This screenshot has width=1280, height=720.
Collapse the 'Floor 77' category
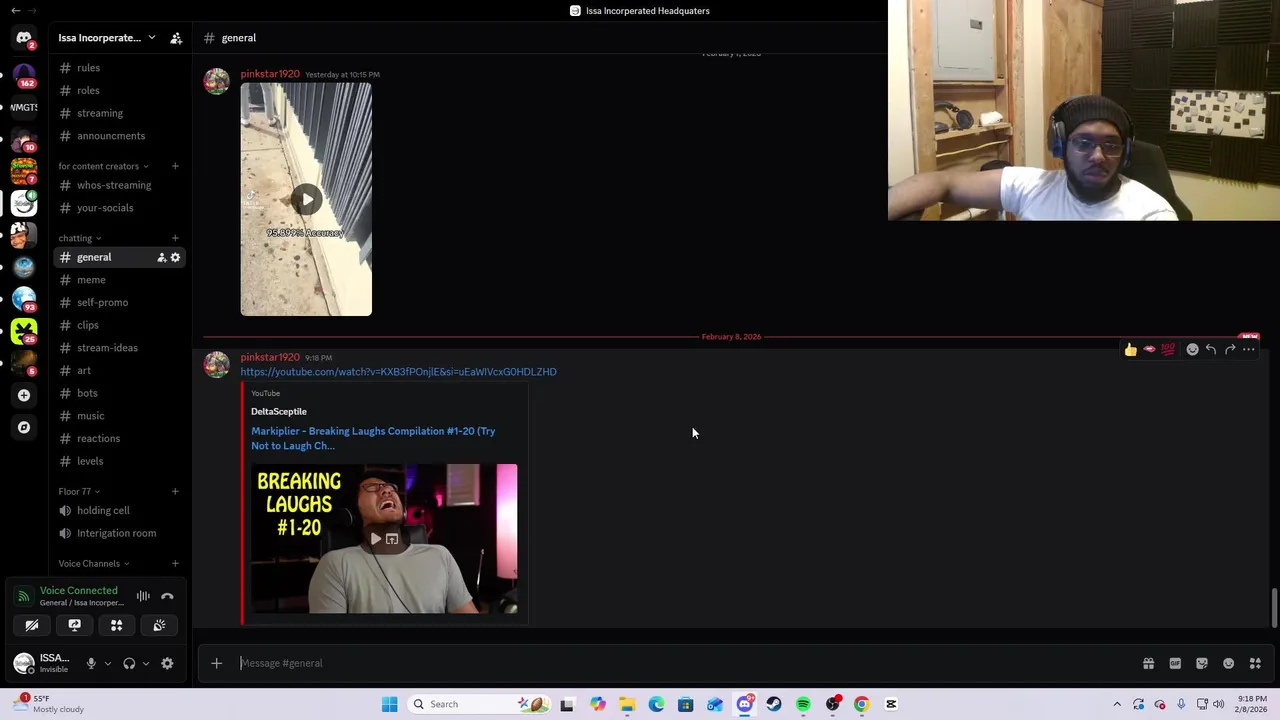click(79, 491)
